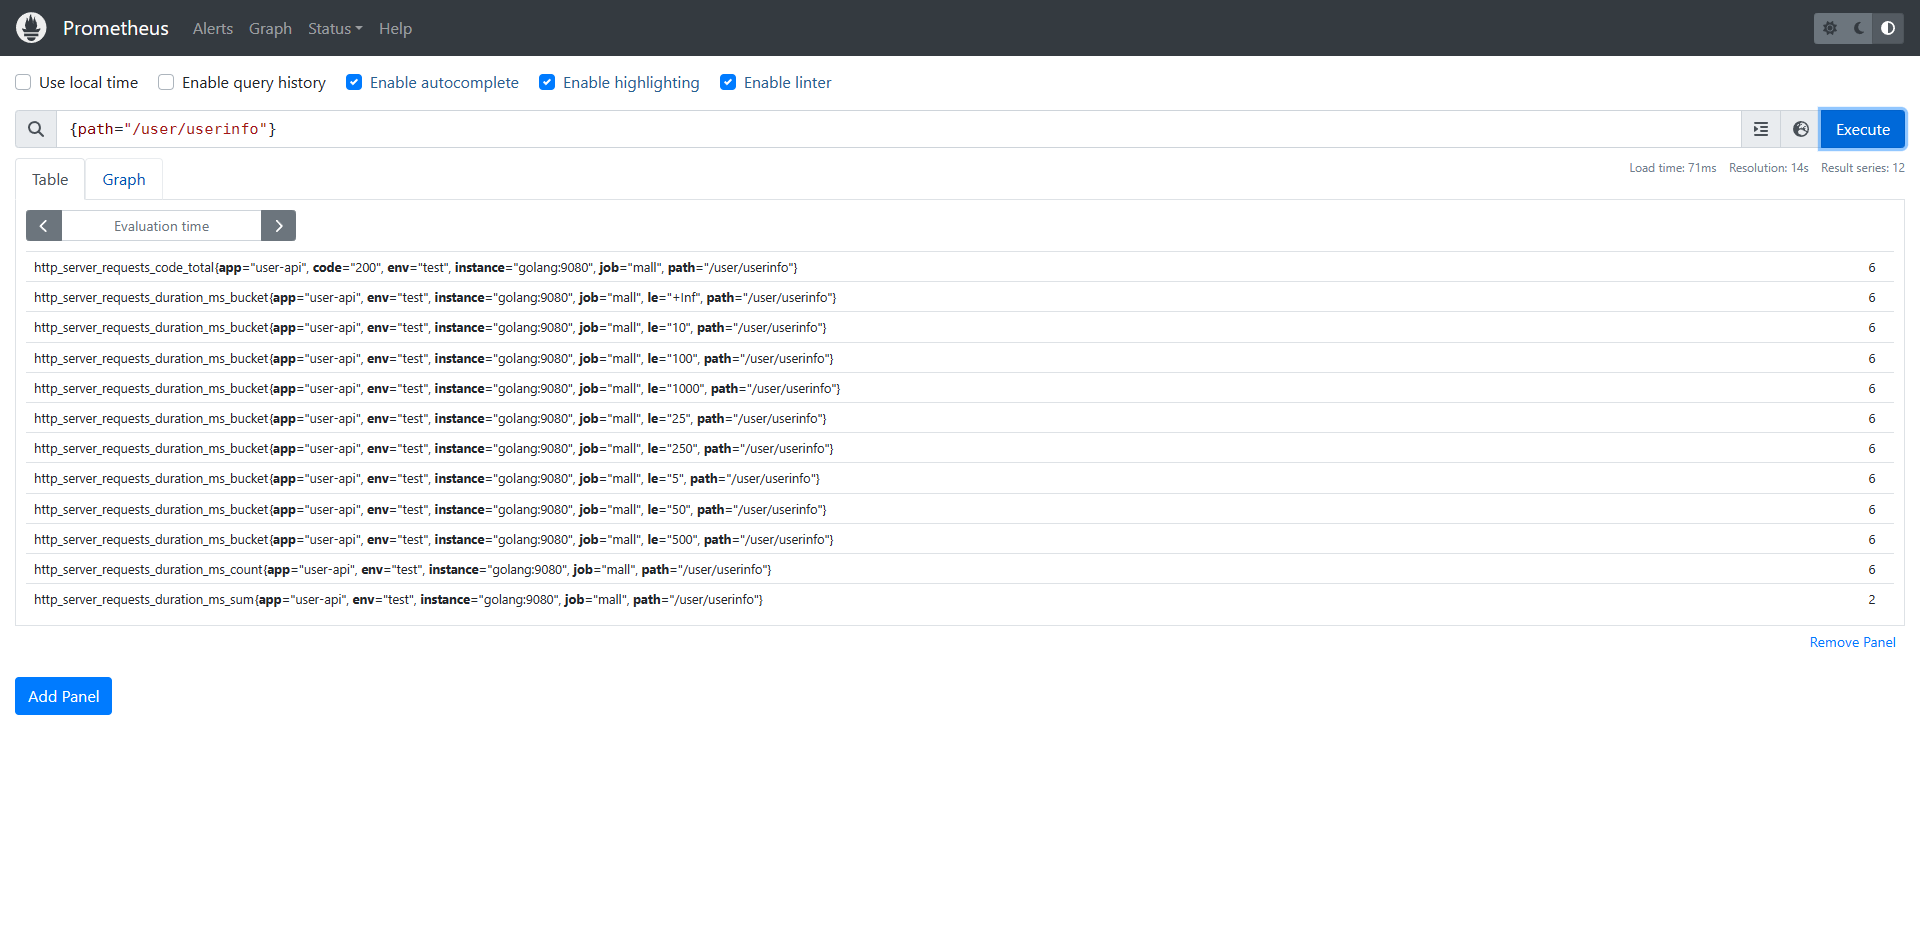Click the search magnifier icon
Viewport: 1920px width, 929px height.
(36, 129)
